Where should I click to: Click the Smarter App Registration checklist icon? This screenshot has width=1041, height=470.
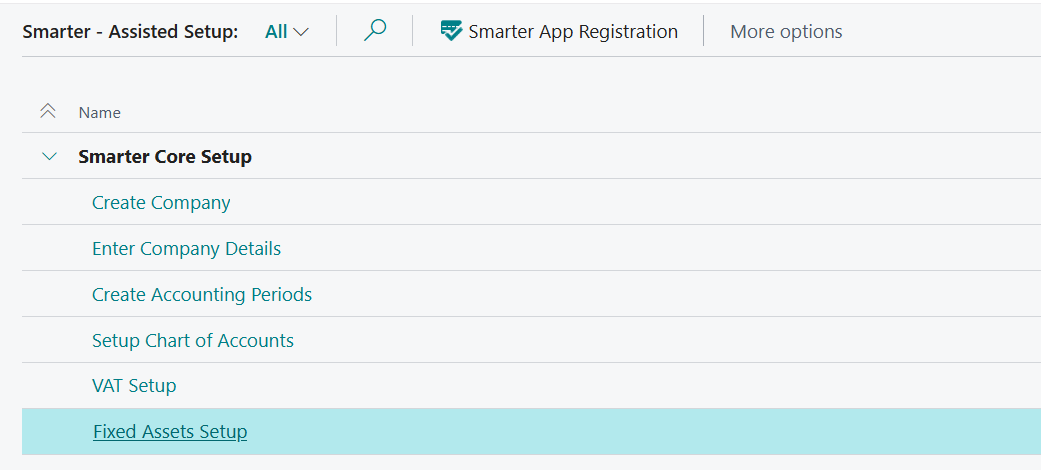tap(451, 31)
